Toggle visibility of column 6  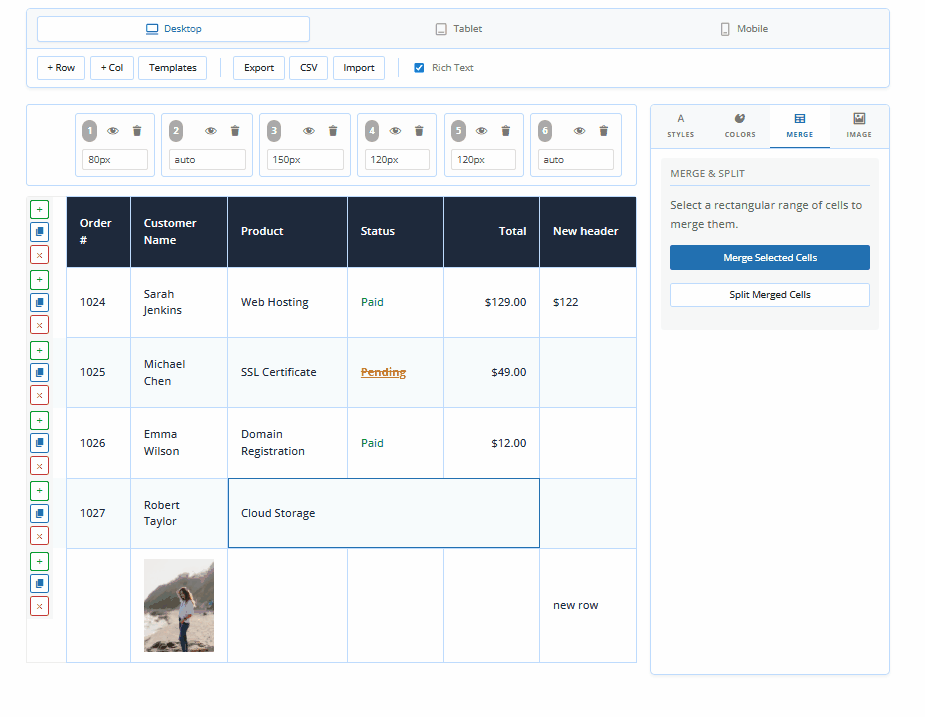[x=579, y=131]
